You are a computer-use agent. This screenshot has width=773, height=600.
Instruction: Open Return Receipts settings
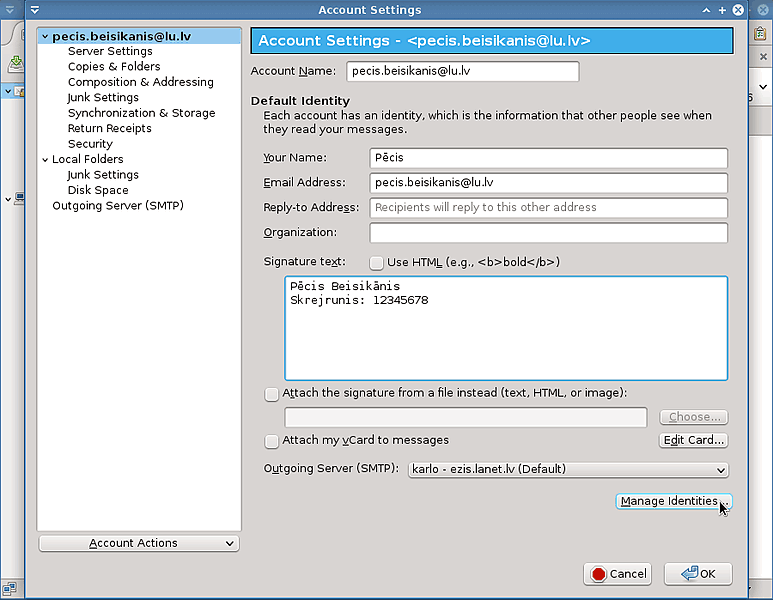coord(109,128)
